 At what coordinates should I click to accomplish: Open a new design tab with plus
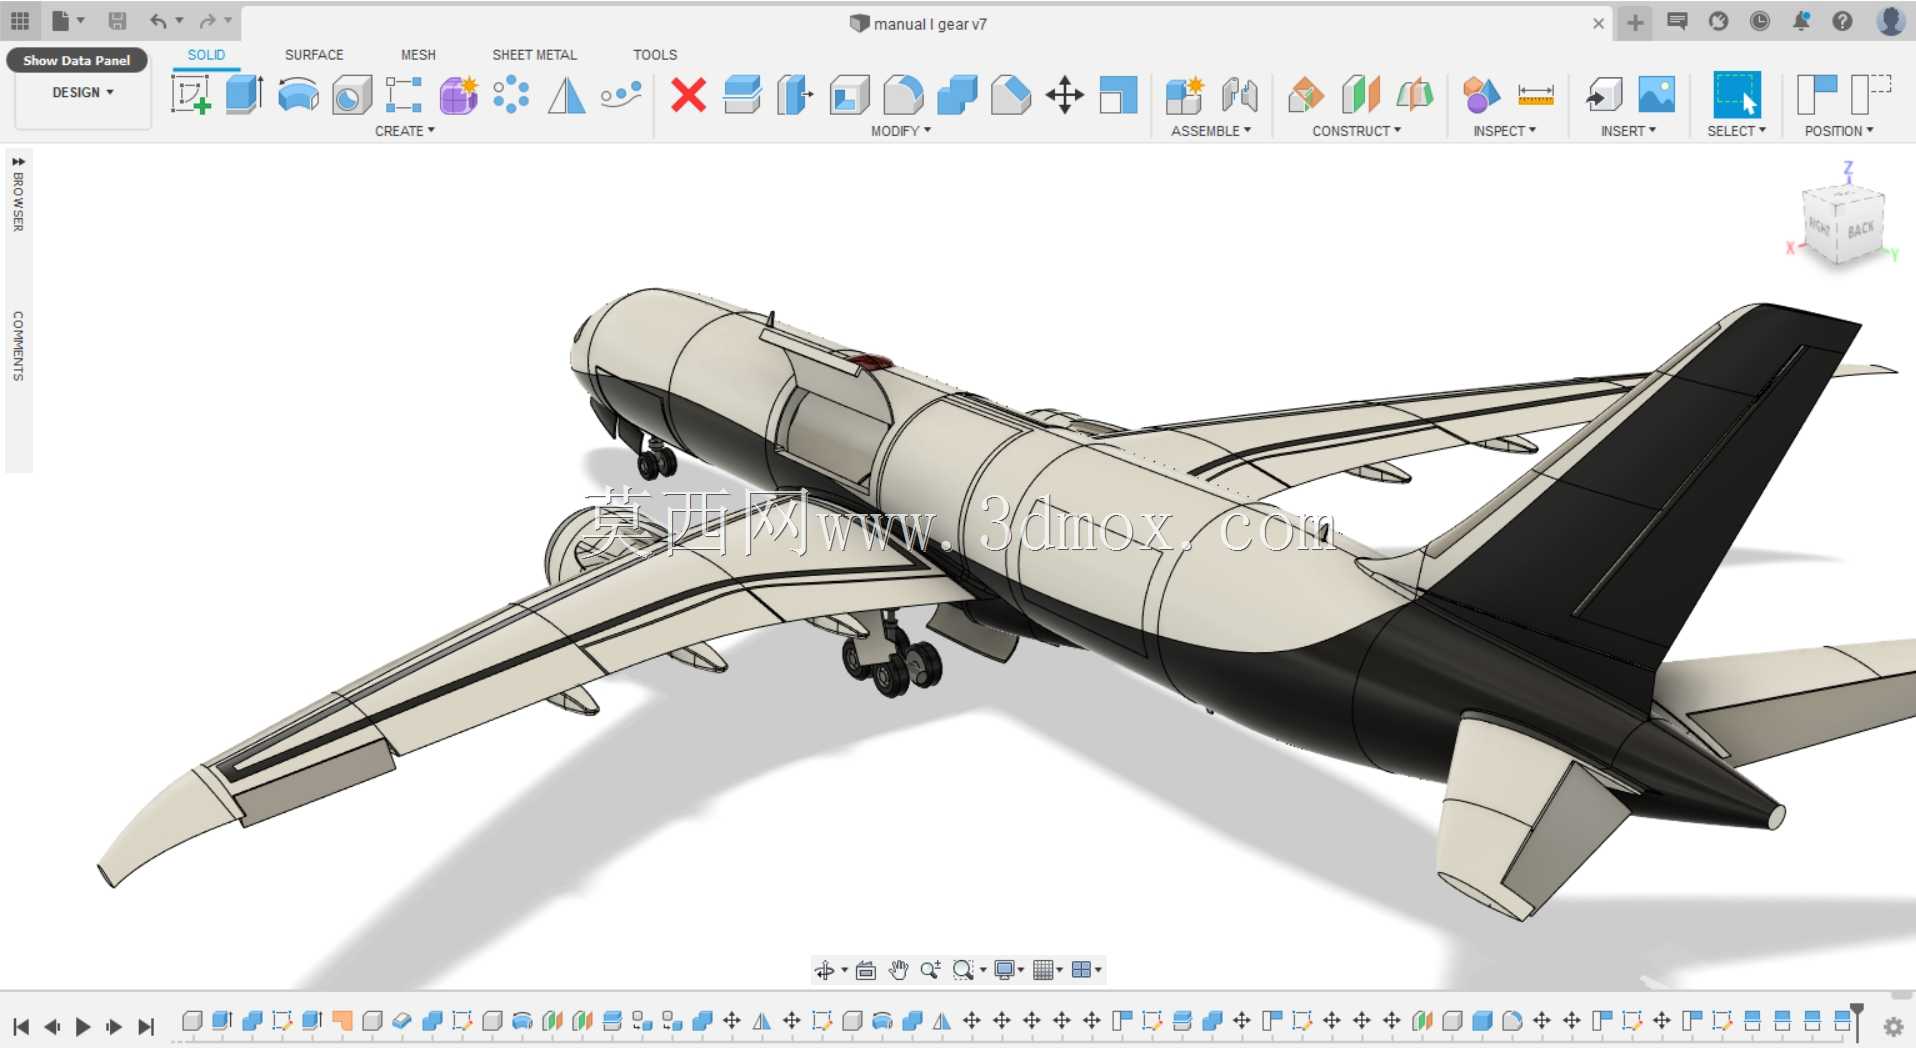[x=1635, y=22]
